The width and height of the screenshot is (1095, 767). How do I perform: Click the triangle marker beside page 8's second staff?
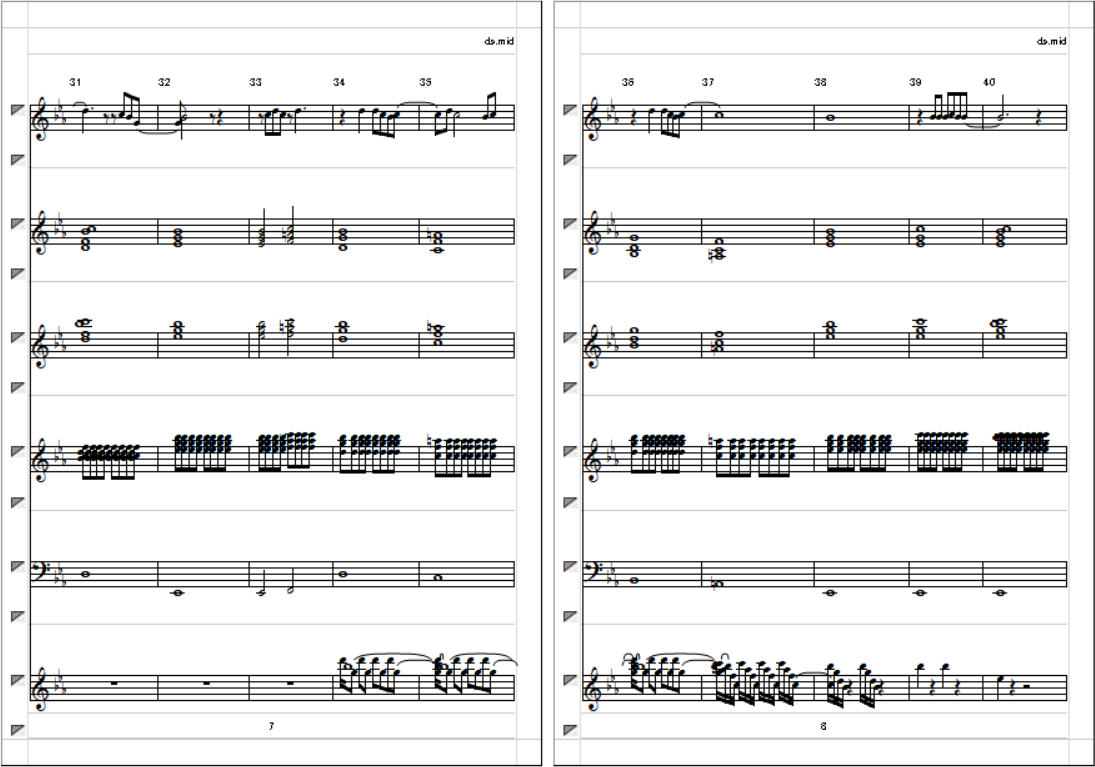571,224
